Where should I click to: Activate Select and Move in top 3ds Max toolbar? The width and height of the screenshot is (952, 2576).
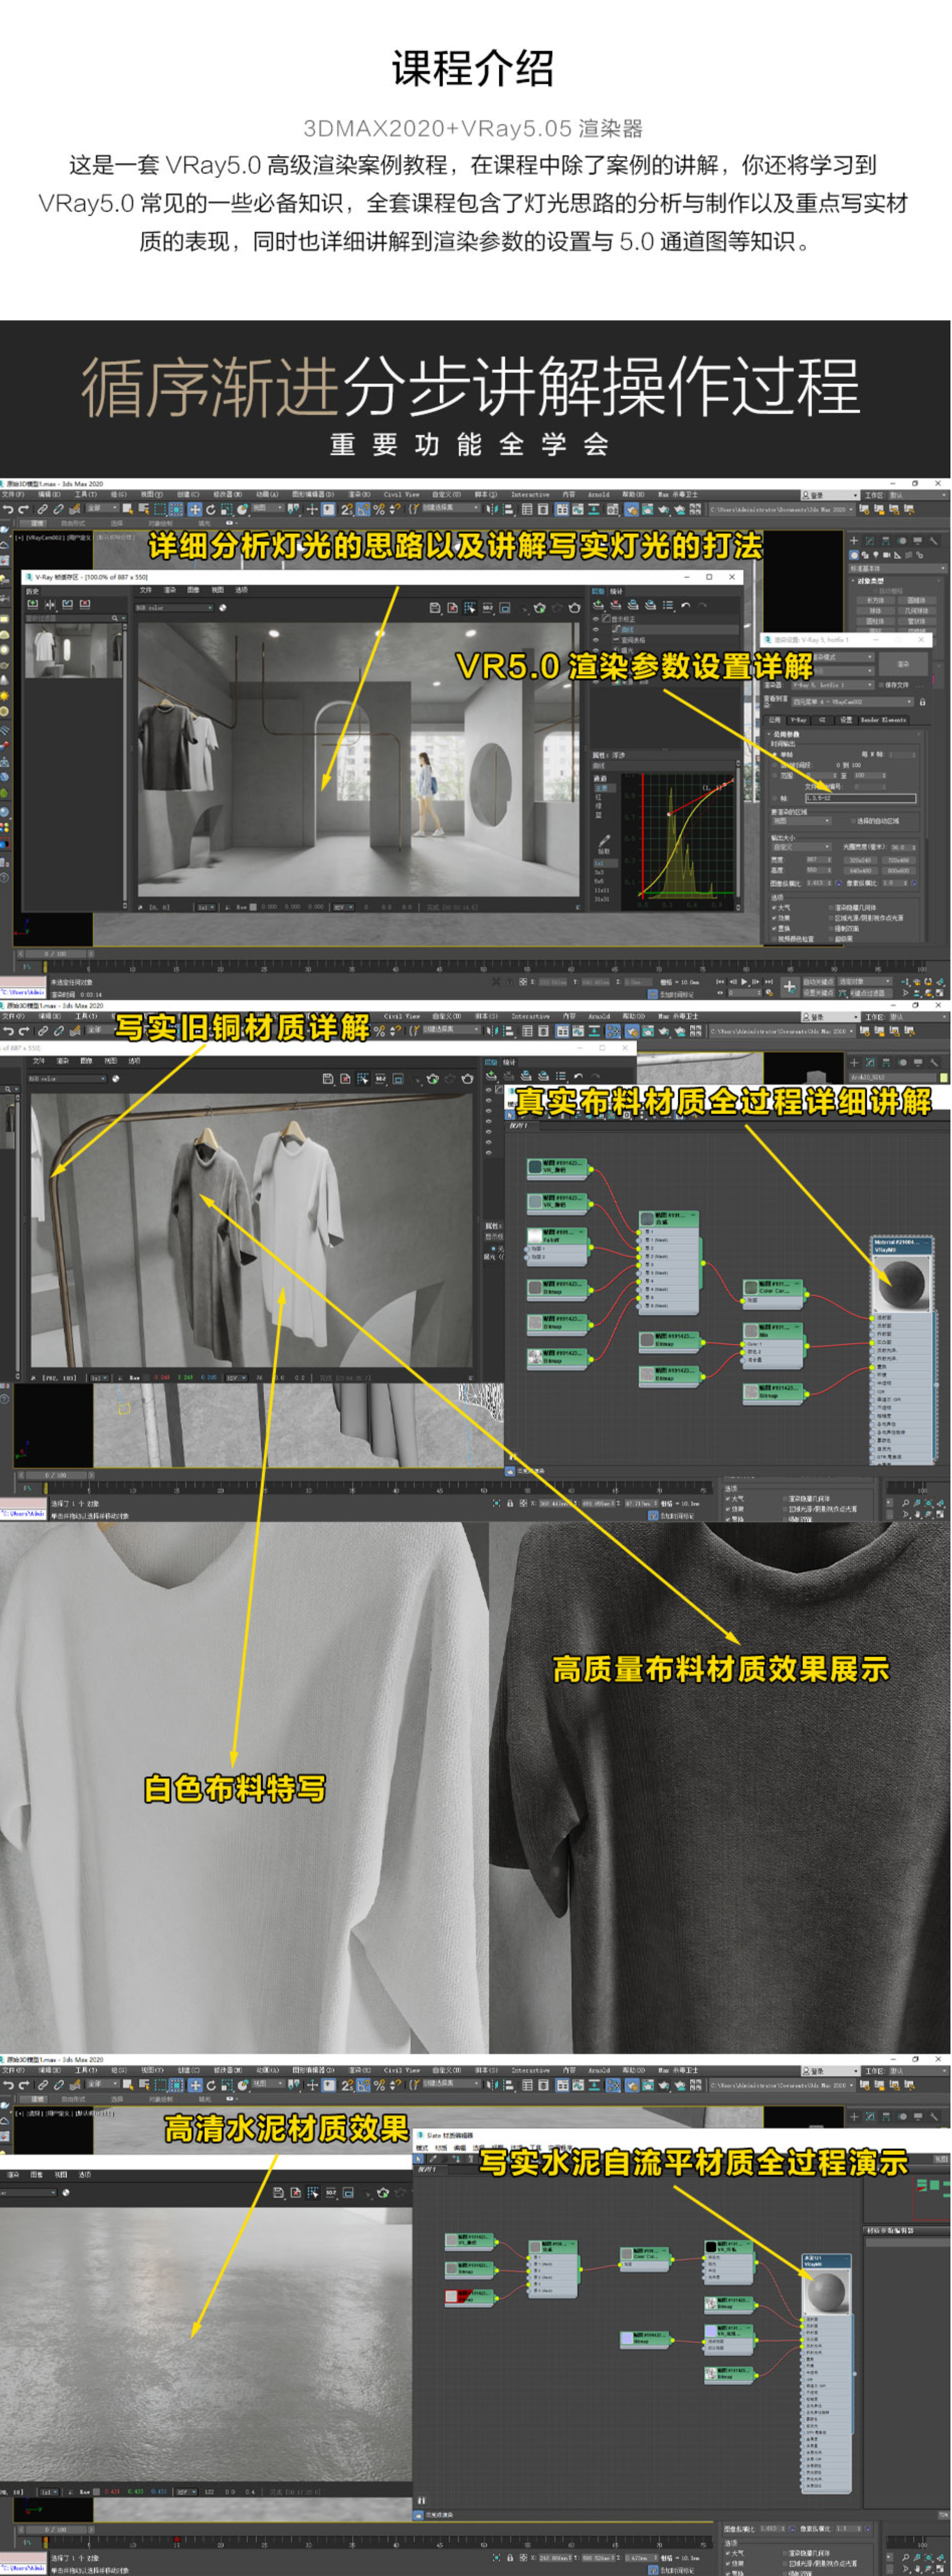tap(194, 510)
